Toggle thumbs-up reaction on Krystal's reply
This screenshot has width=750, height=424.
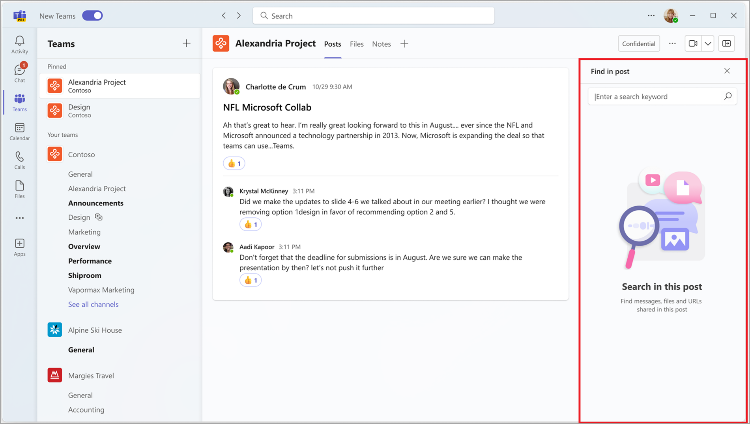[250, 224]
